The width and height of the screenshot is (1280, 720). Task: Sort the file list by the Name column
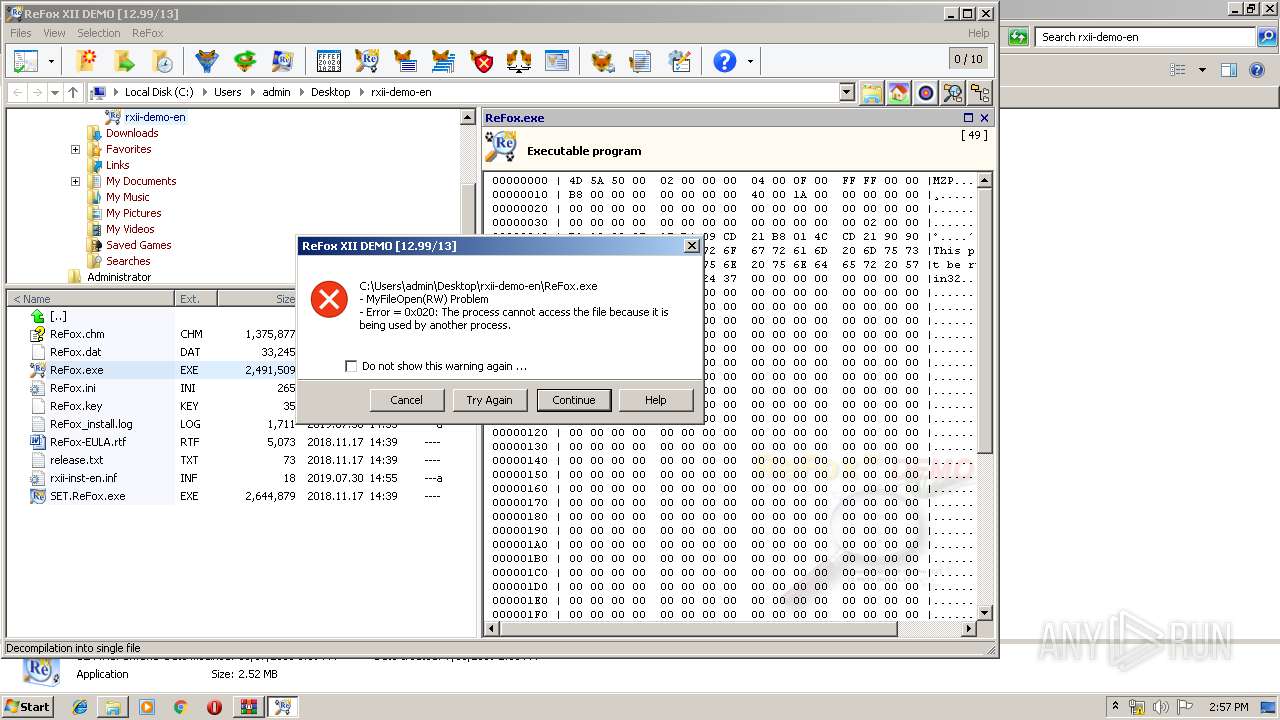point(90,298)
